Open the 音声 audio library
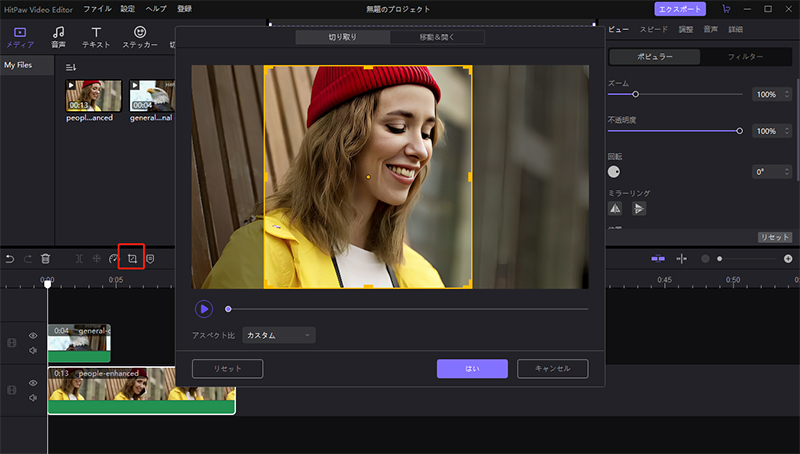 [59, 38]
